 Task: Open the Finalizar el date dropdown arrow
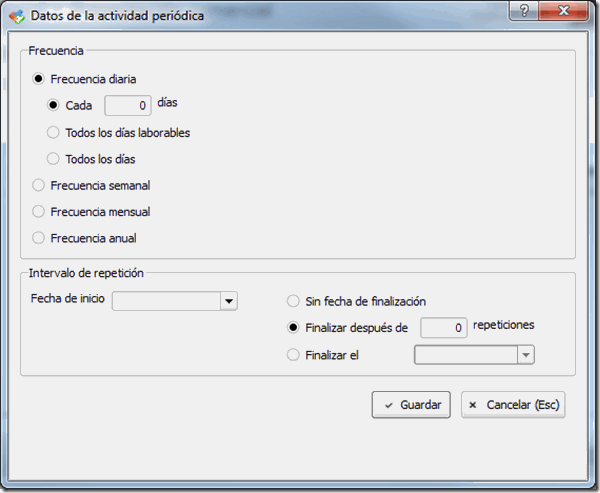tap(526, 355)
